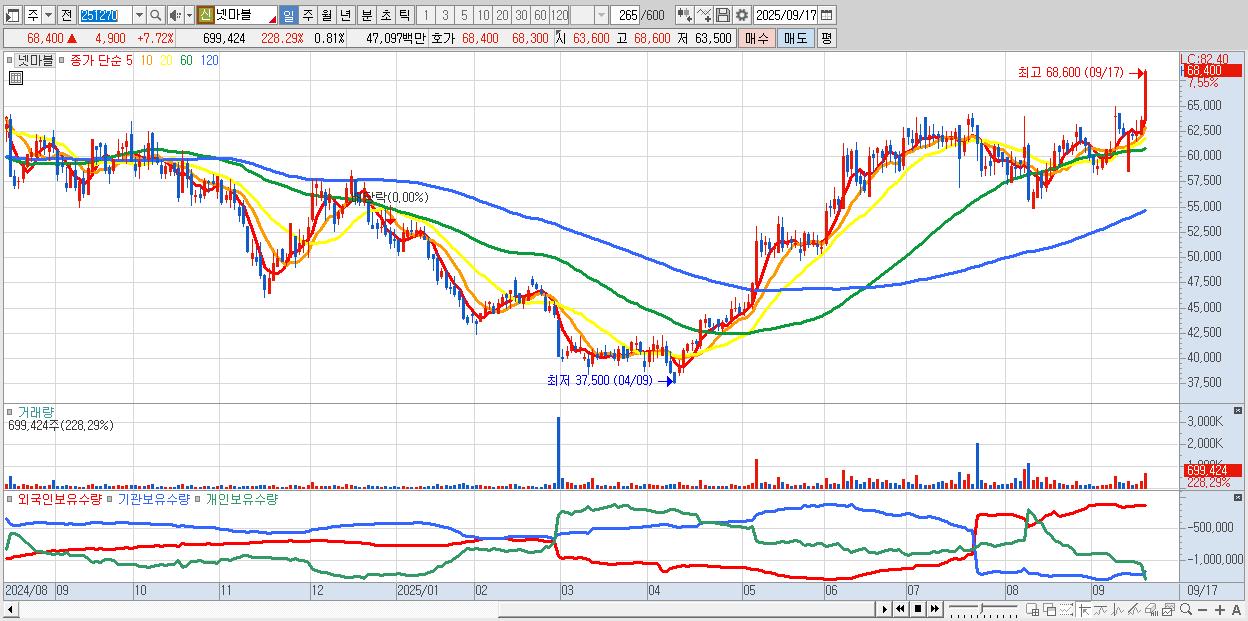The height and width of the screenshot is (621, 1248).
Task: Click the add candlestick chart icon
Action: pyautogui.click(x=684, y=15)
